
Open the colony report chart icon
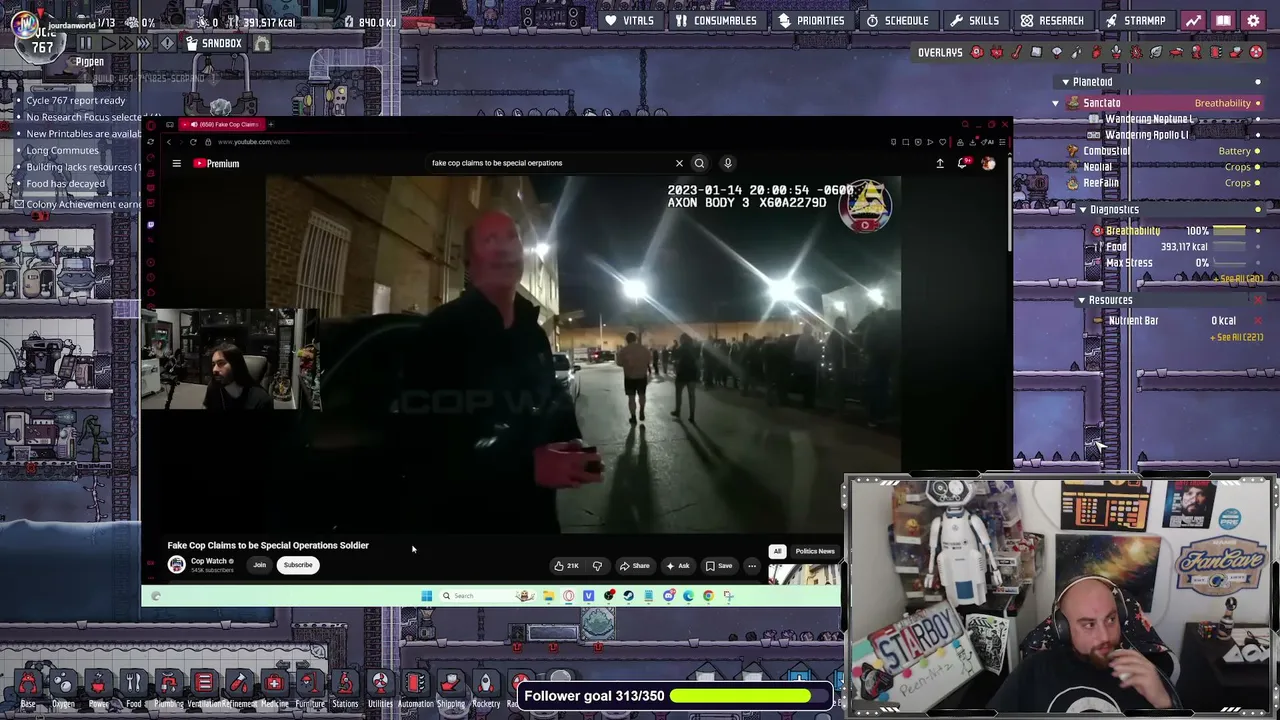1193,20
